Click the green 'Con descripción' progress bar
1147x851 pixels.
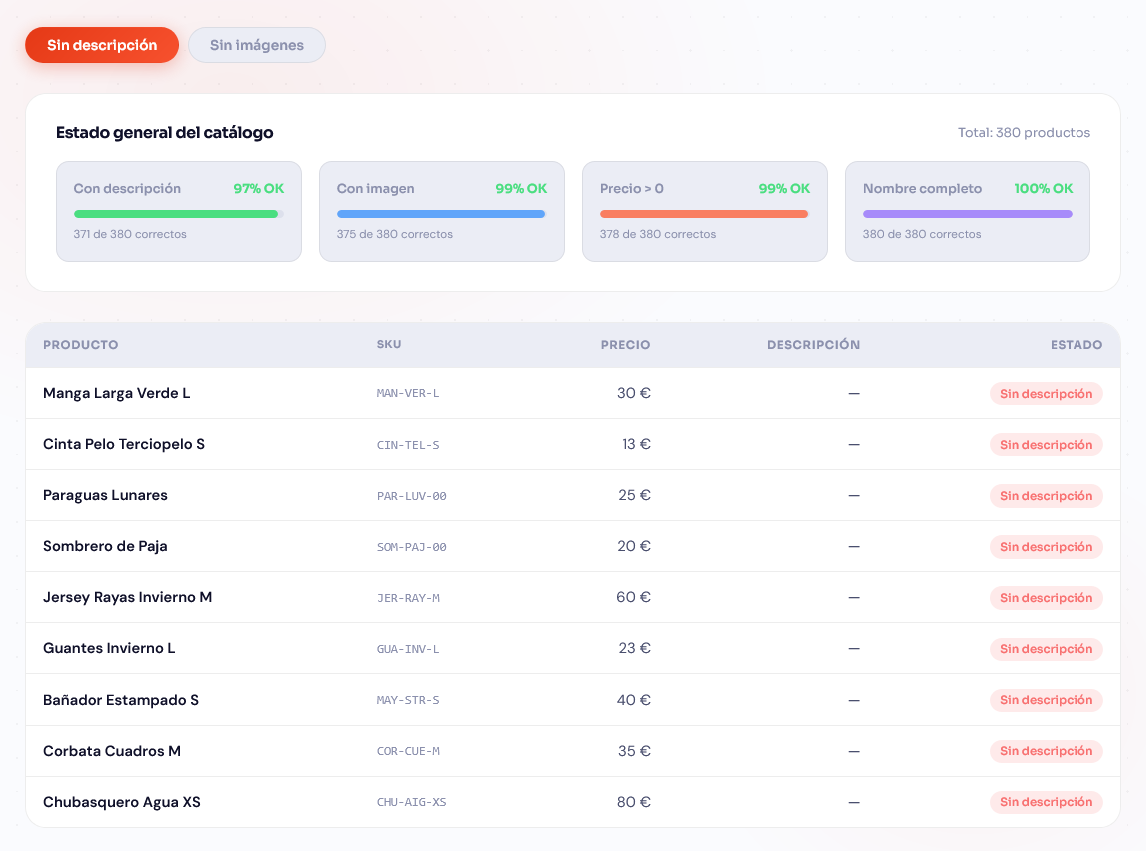coord(178,214)
